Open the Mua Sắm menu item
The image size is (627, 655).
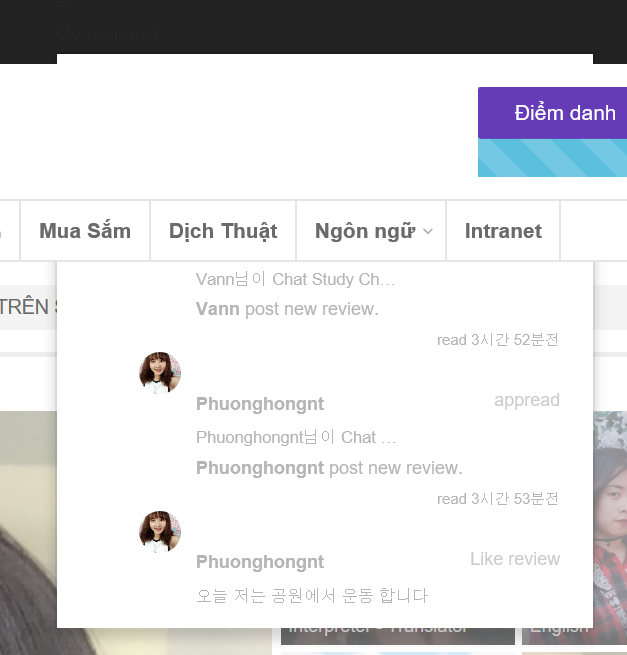click(85, 231)
